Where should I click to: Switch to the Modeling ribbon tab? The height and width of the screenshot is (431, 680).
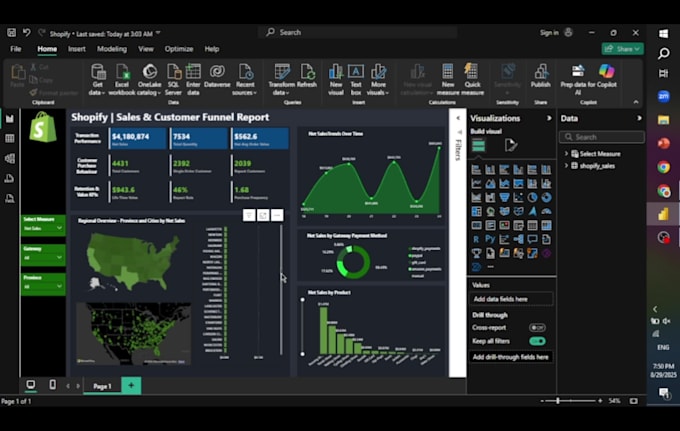pos(112,49)
